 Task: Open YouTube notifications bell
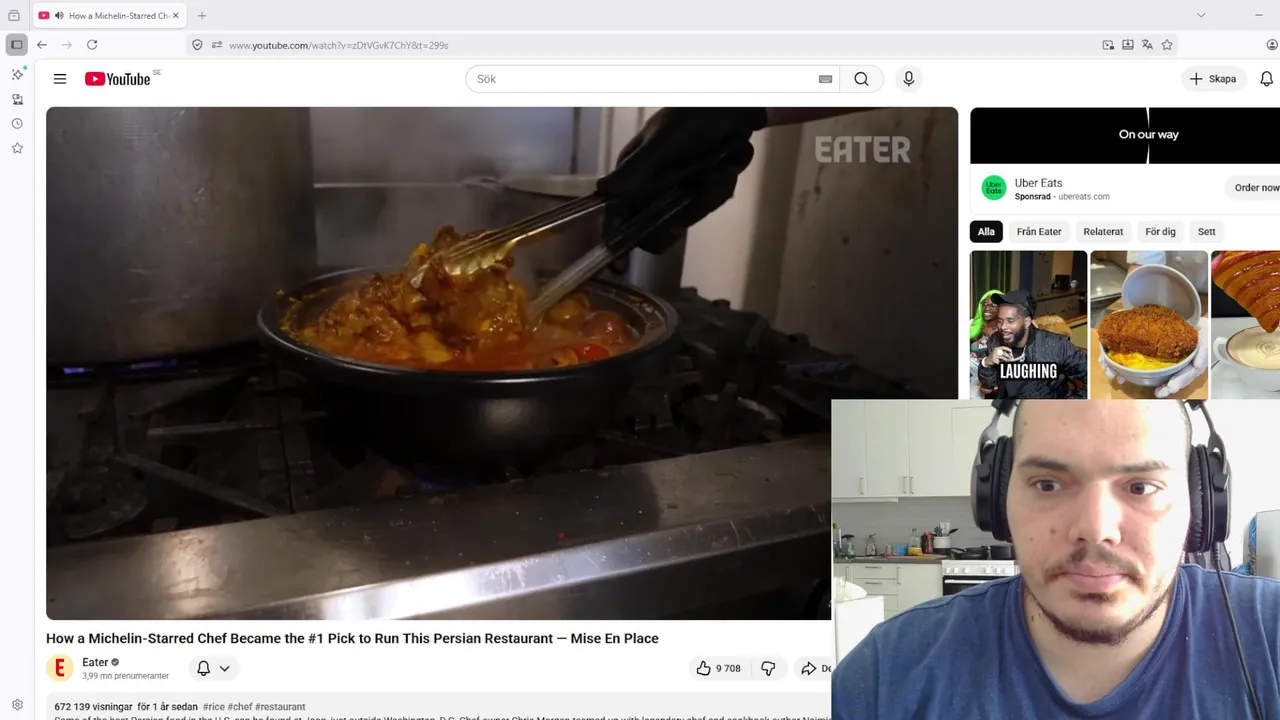tap(1266, 79)
